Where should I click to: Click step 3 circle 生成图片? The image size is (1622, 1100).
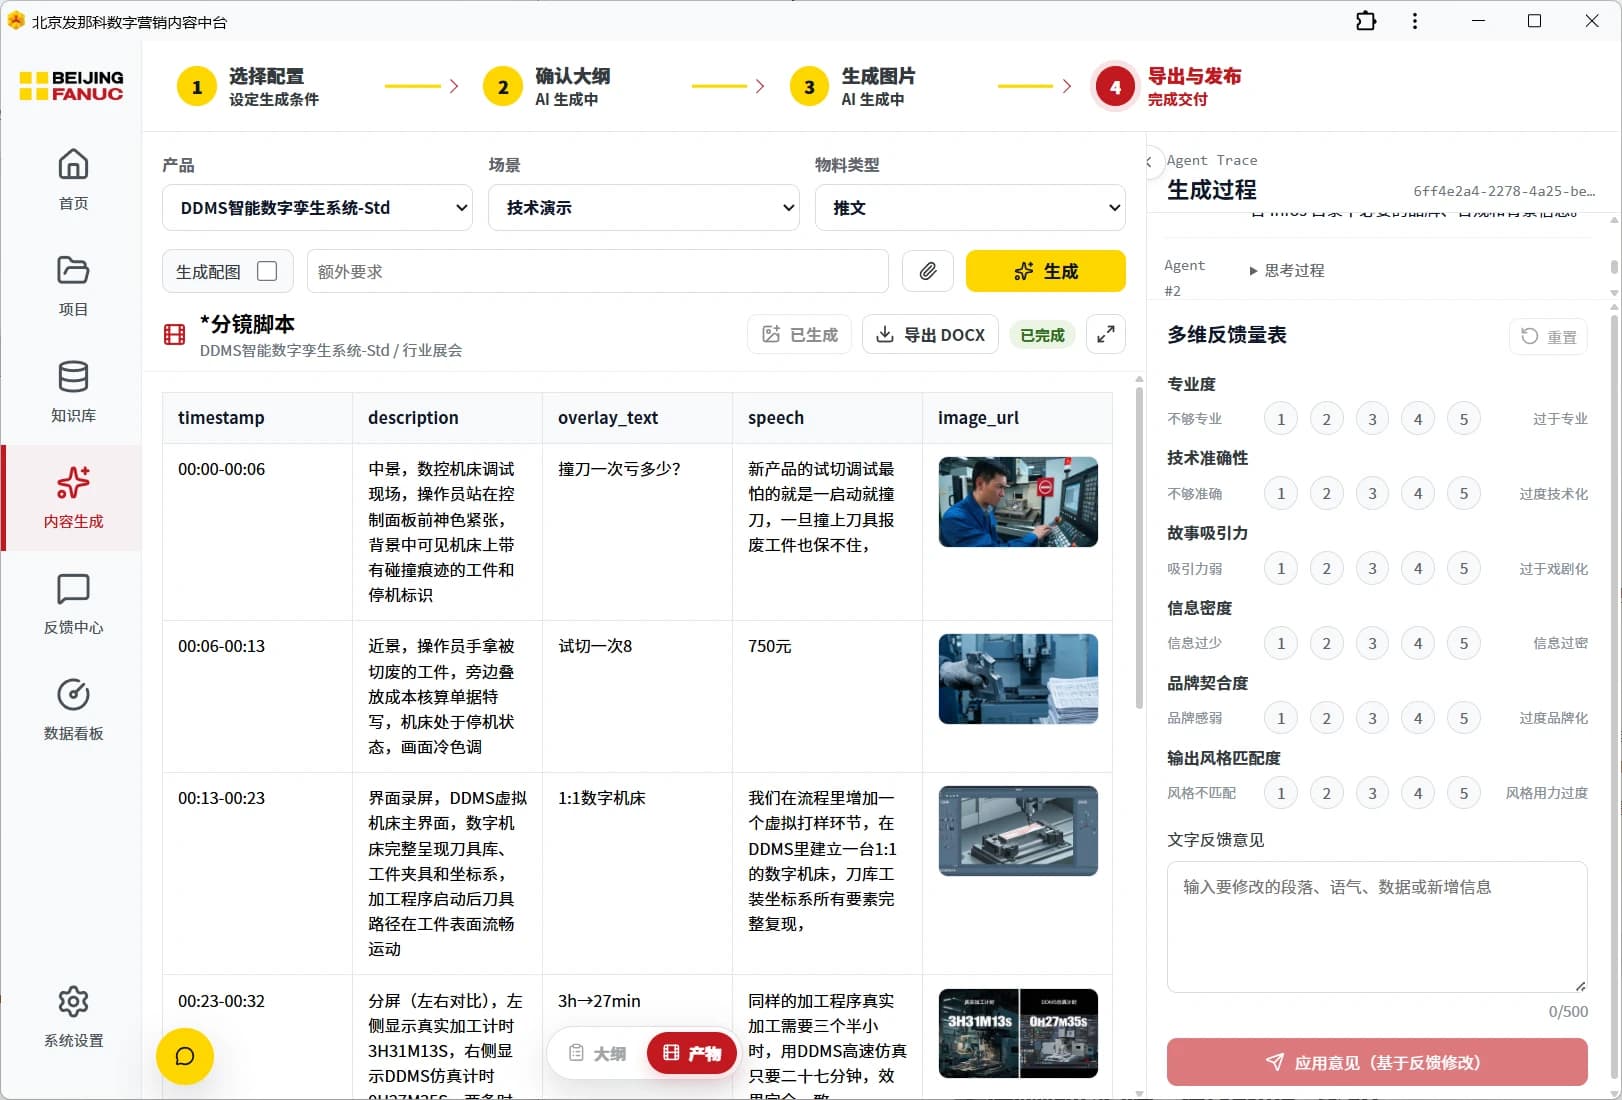coord(809,87)
